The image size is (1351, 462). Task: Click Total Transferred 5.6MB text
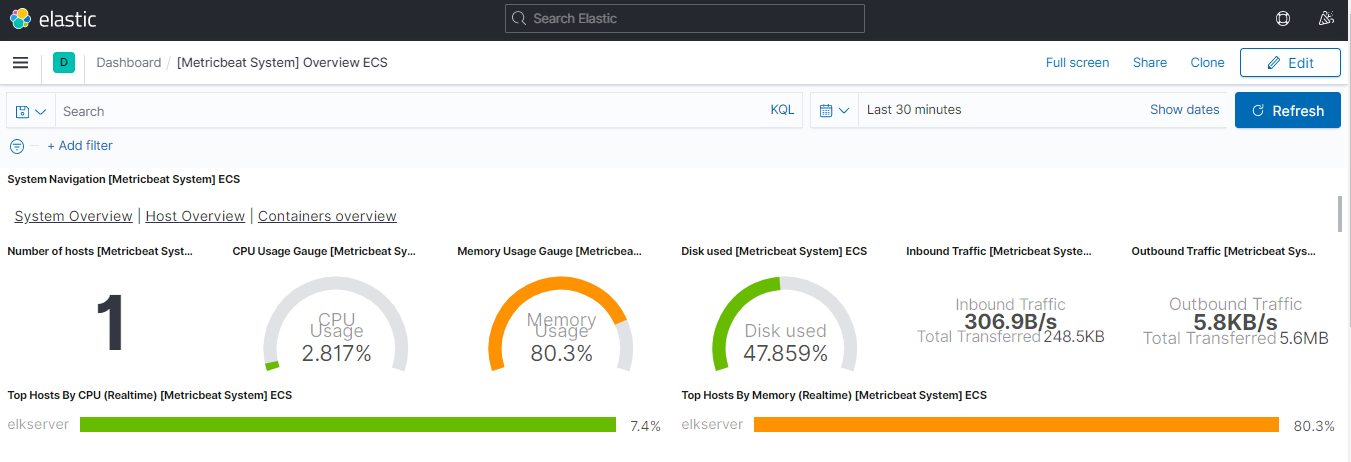pos(1236,338)
